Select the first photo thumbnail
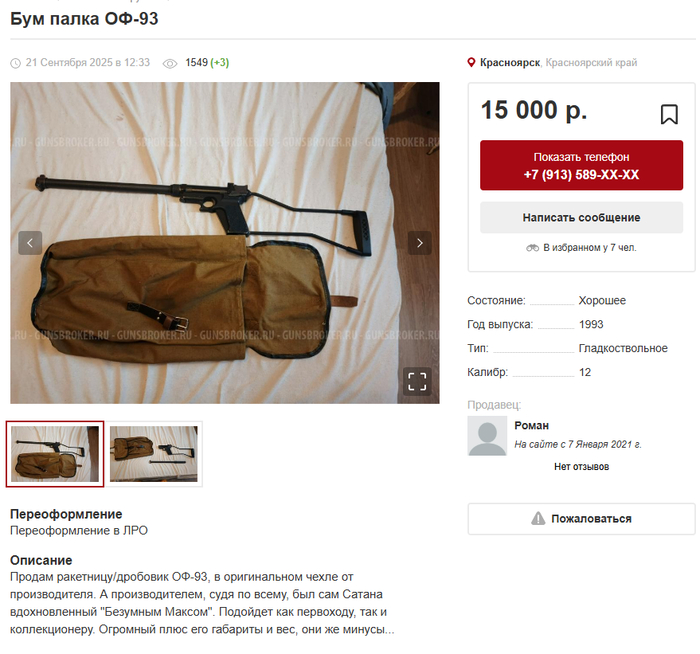This screenshot has height=654, width=700. click(x=55, y=454)
